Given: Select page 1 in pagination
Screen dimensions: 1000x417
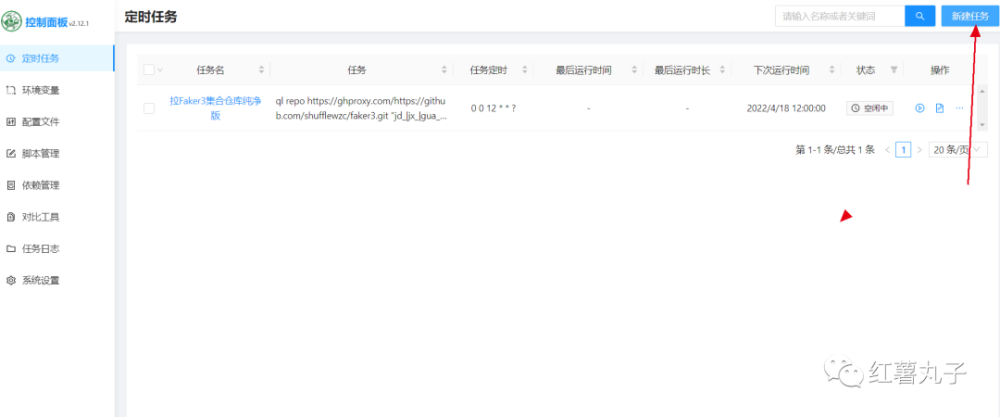Looking at the screenshot, I should click(903, 150).
